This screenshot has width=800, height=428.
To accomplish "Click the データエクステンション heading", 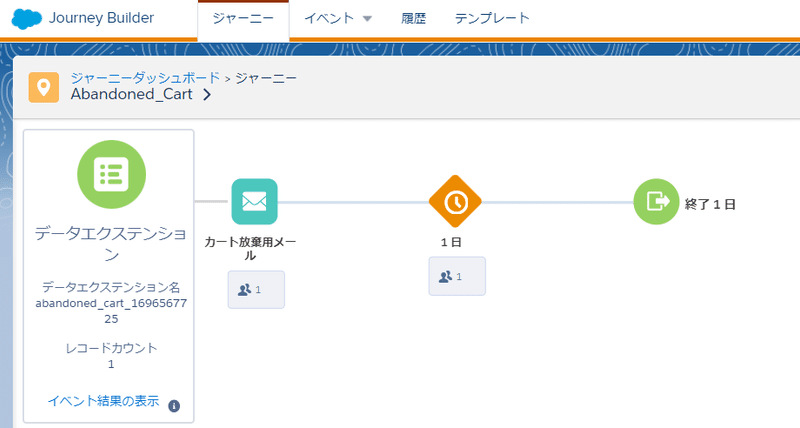I will tap(111, 244).
